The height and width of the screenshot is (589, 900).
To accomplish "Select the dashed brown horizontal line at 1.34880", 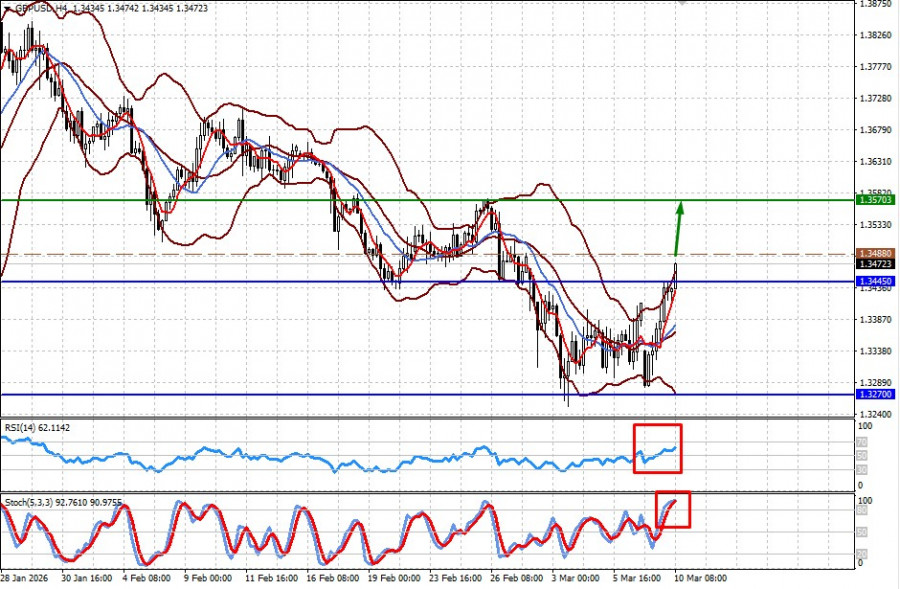I will (428, 254).
